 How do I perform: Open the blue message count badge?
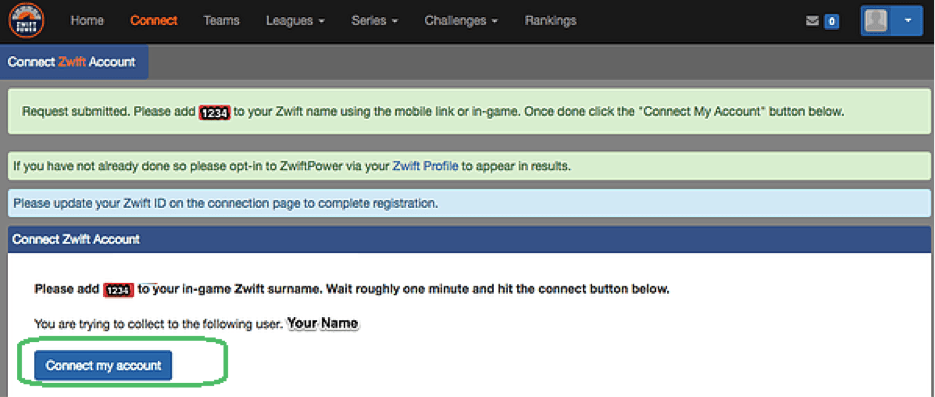pos(831,21)
